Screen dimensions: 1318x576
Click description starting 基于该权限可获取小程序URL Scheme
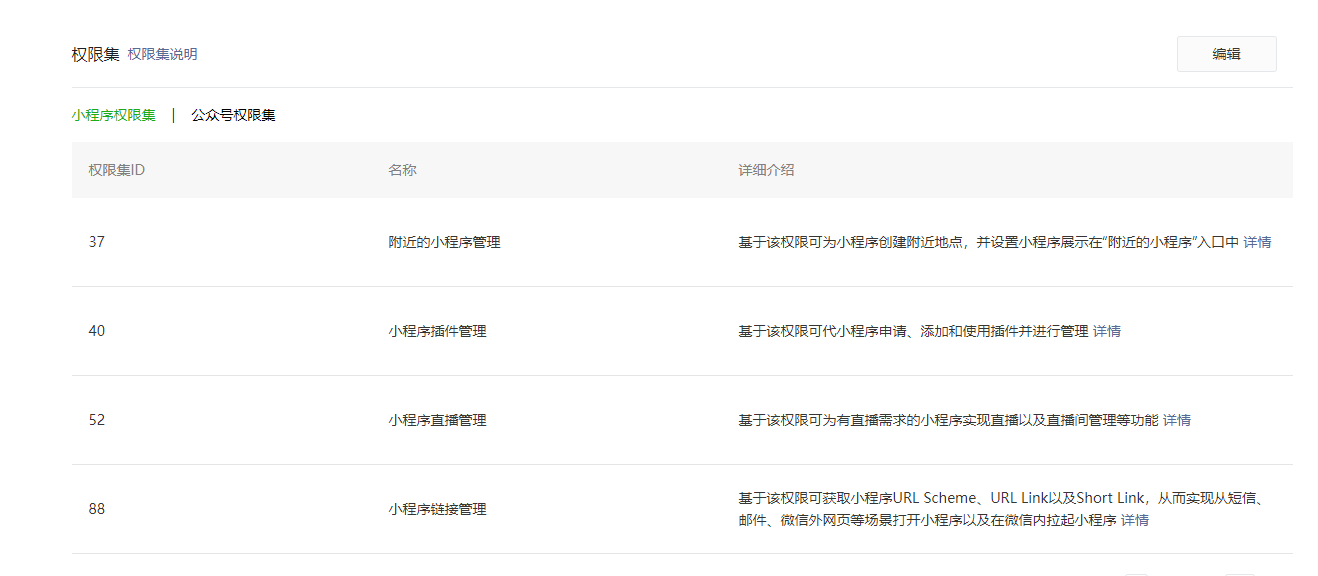[1001, 509]
